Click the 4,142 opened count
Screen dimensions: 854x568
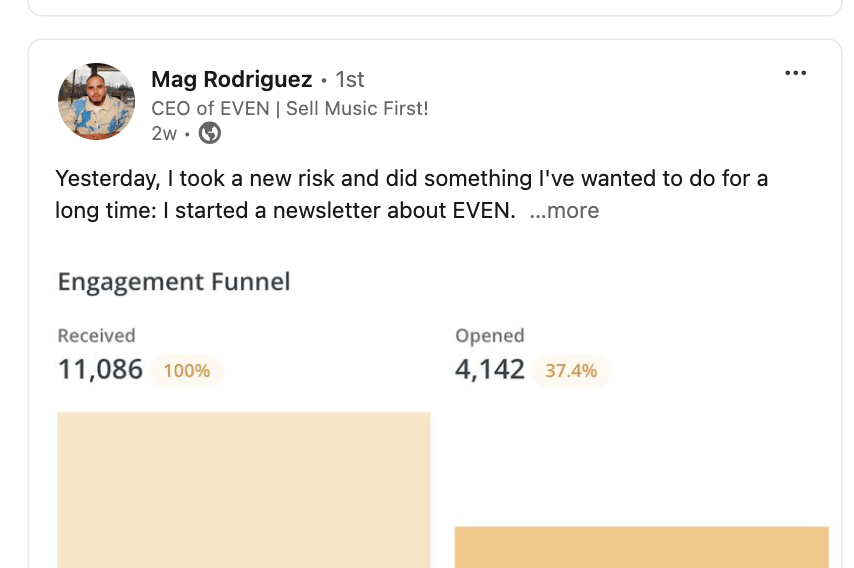(x=489, y=370)
